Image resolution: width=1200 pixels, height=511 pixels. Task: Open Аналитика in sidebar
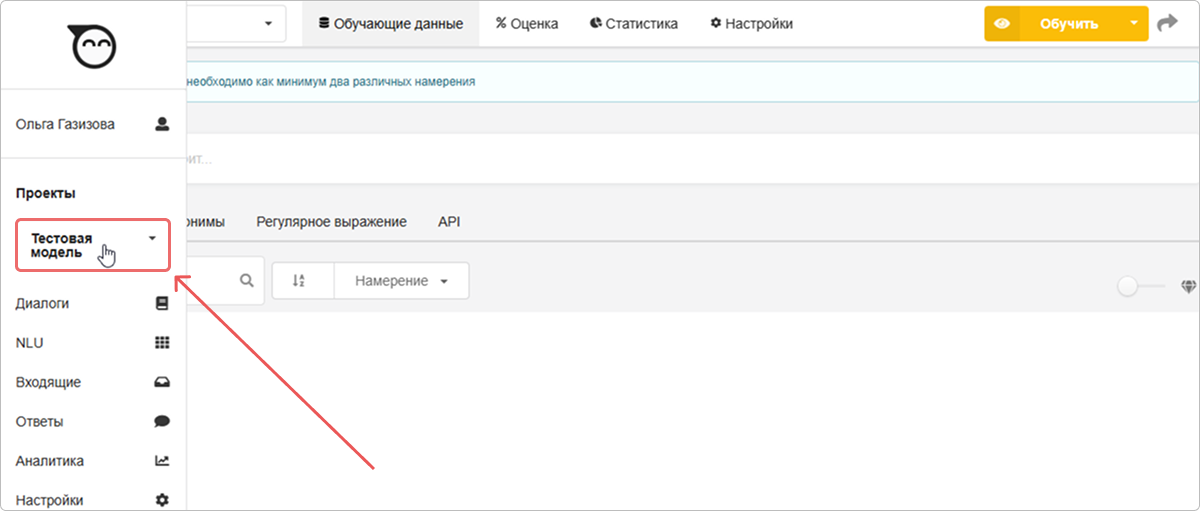point(94,461)
